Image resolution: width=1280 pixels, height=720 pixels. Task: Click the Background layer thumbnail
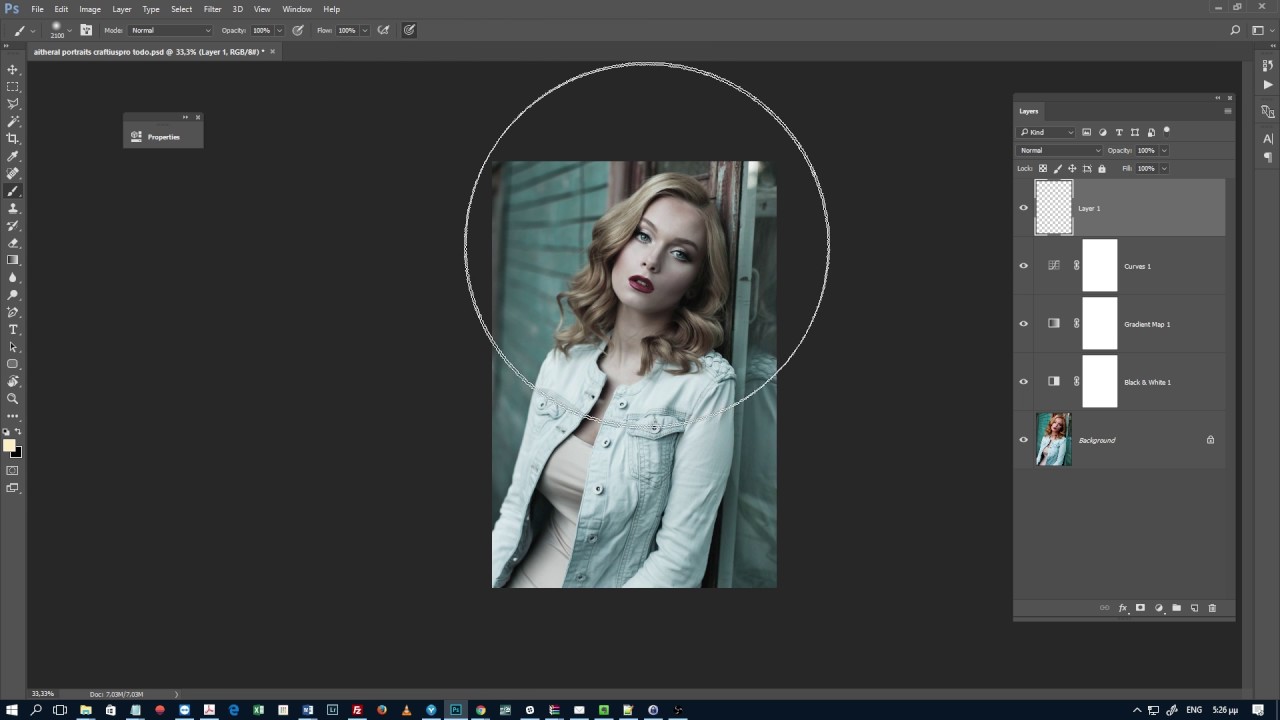click(x=1053, y=440)
